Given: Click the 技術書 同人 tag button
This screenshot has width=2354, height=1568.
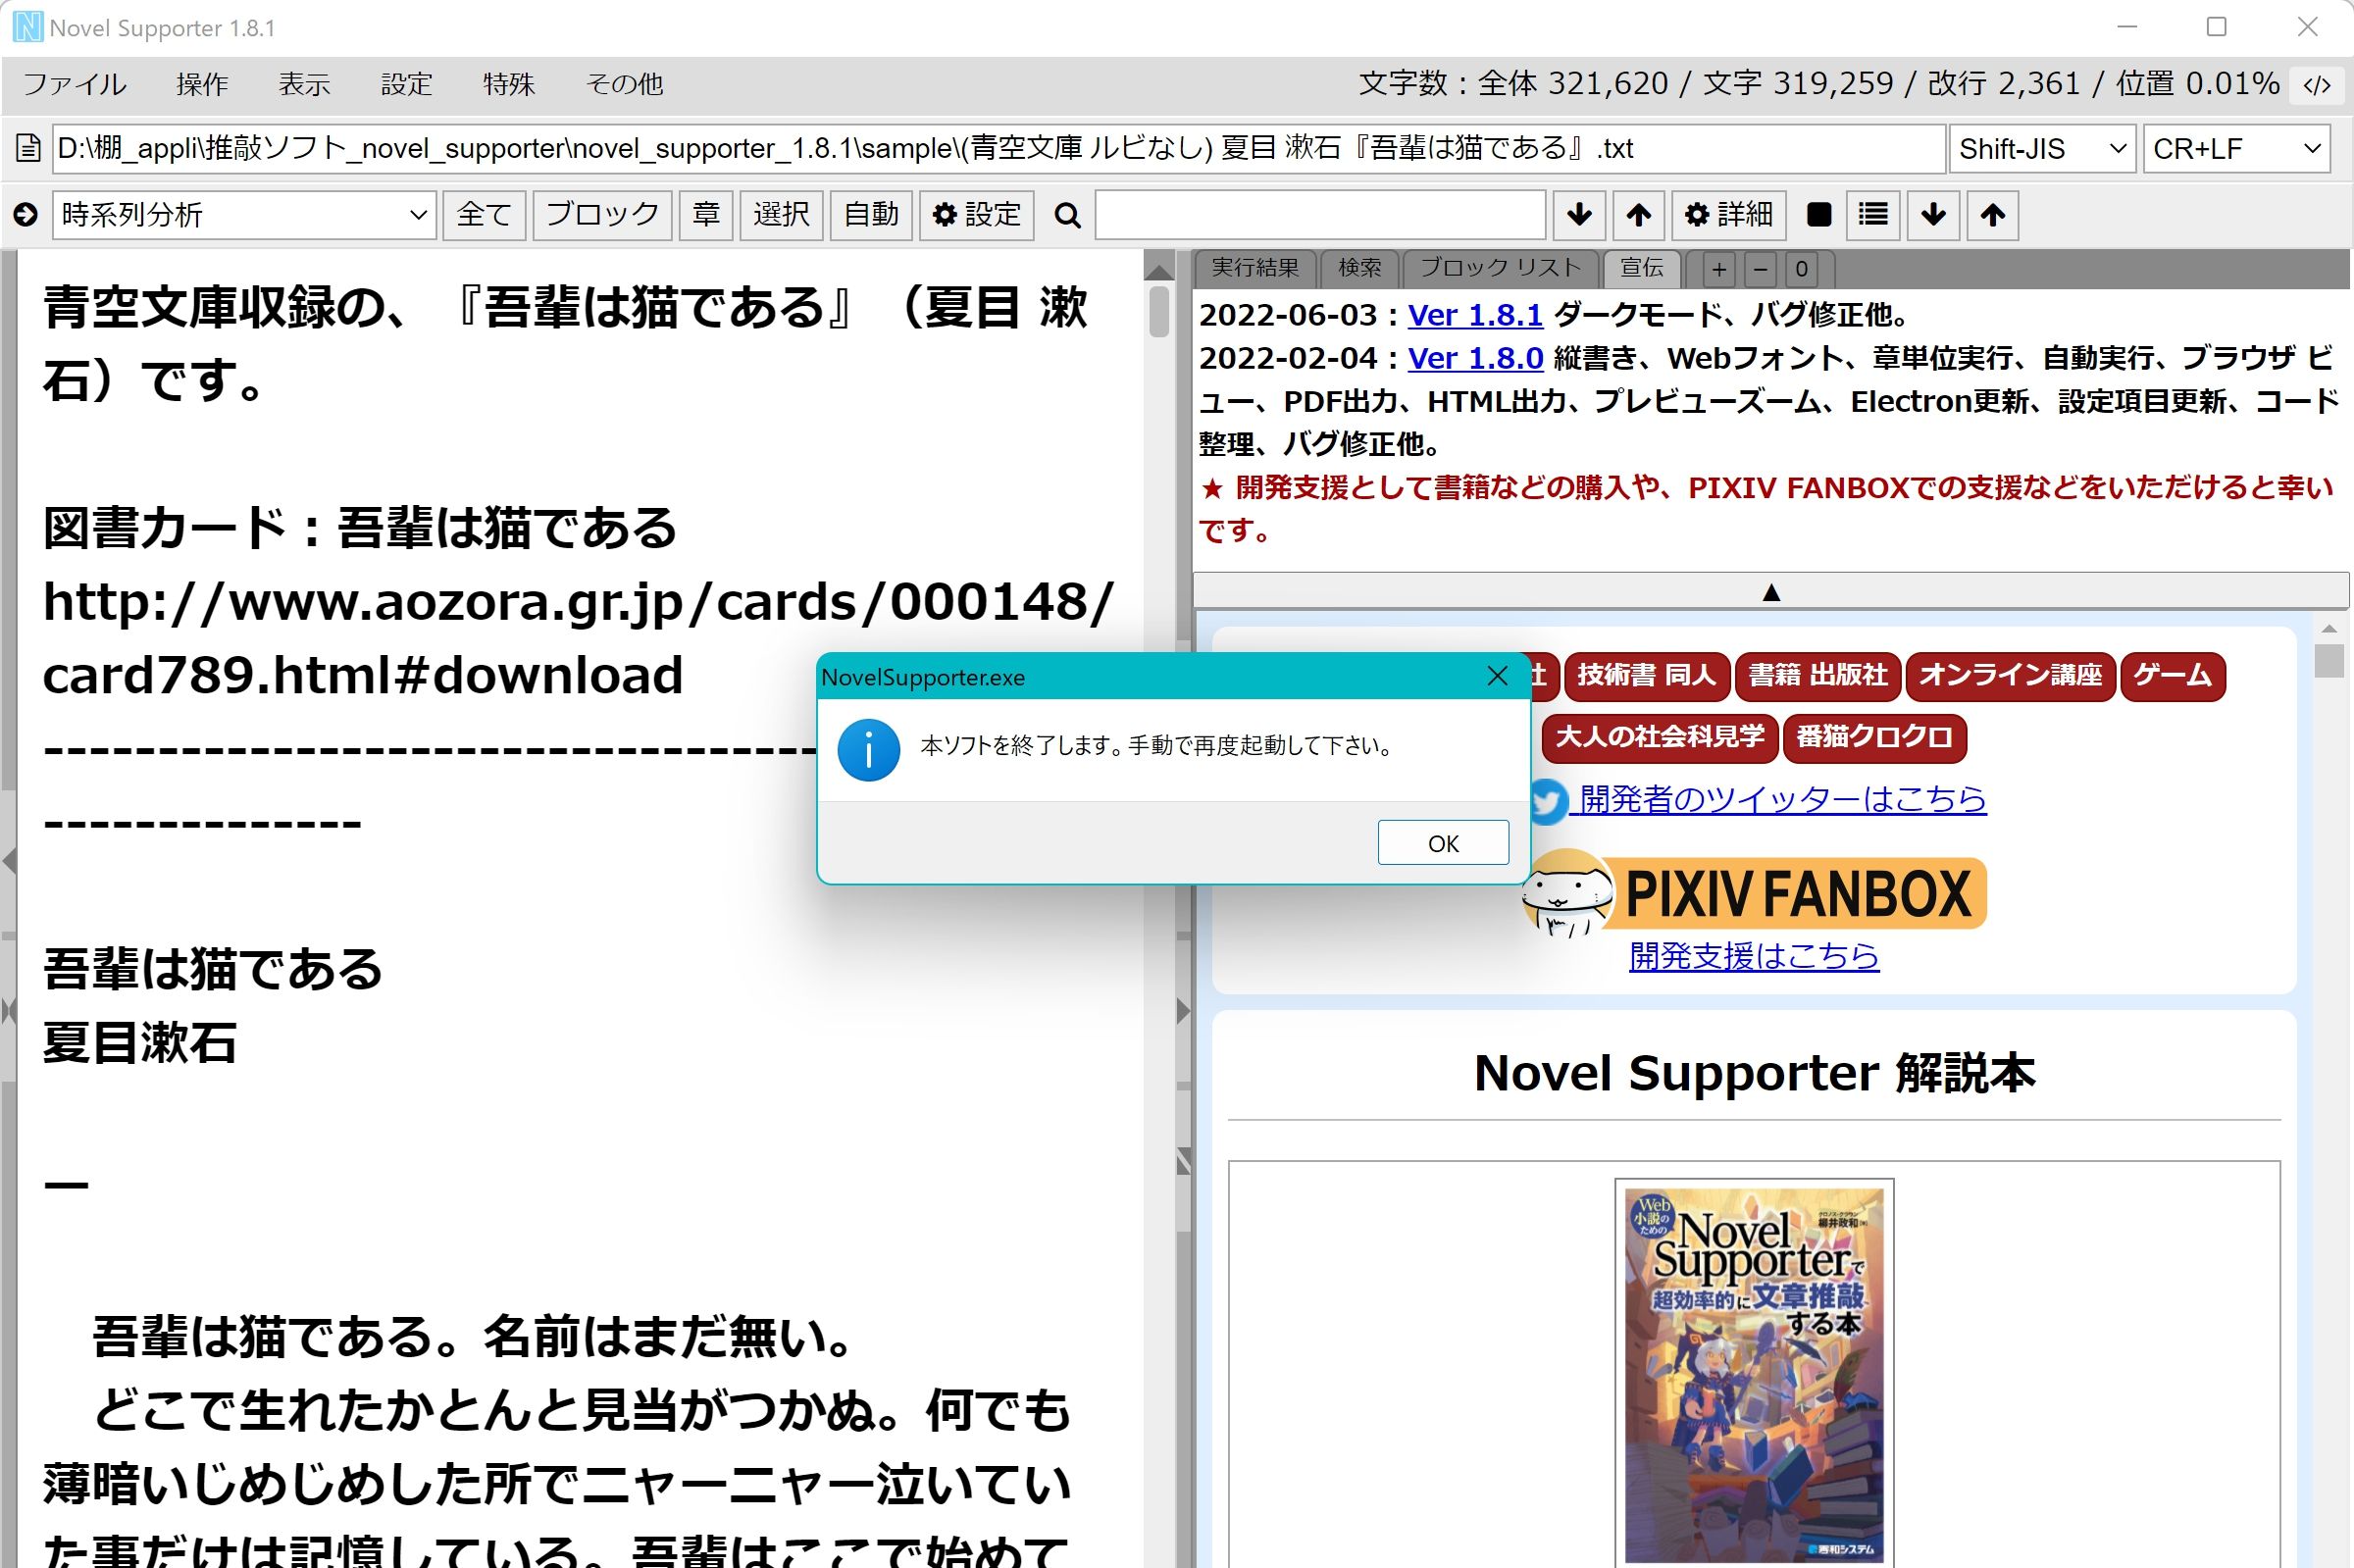Looking at the screenshot, I should pyautogui.click(x=1646, y=676).
